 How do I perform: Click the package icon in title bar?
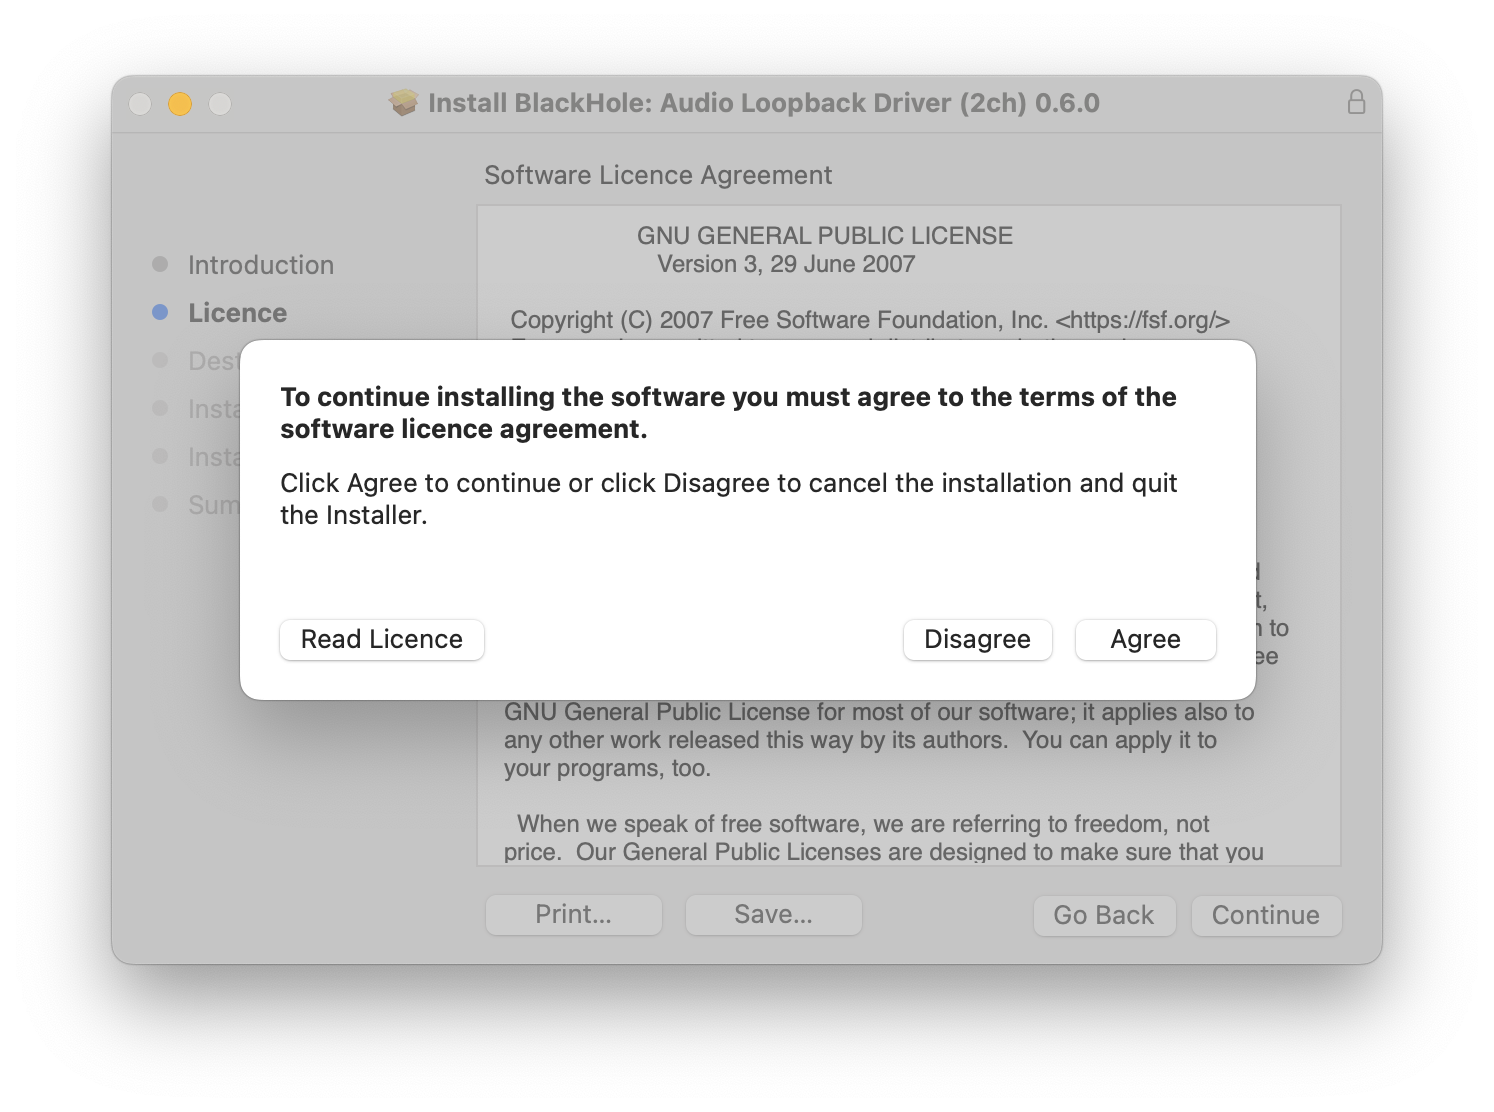(x=403, y=103)
